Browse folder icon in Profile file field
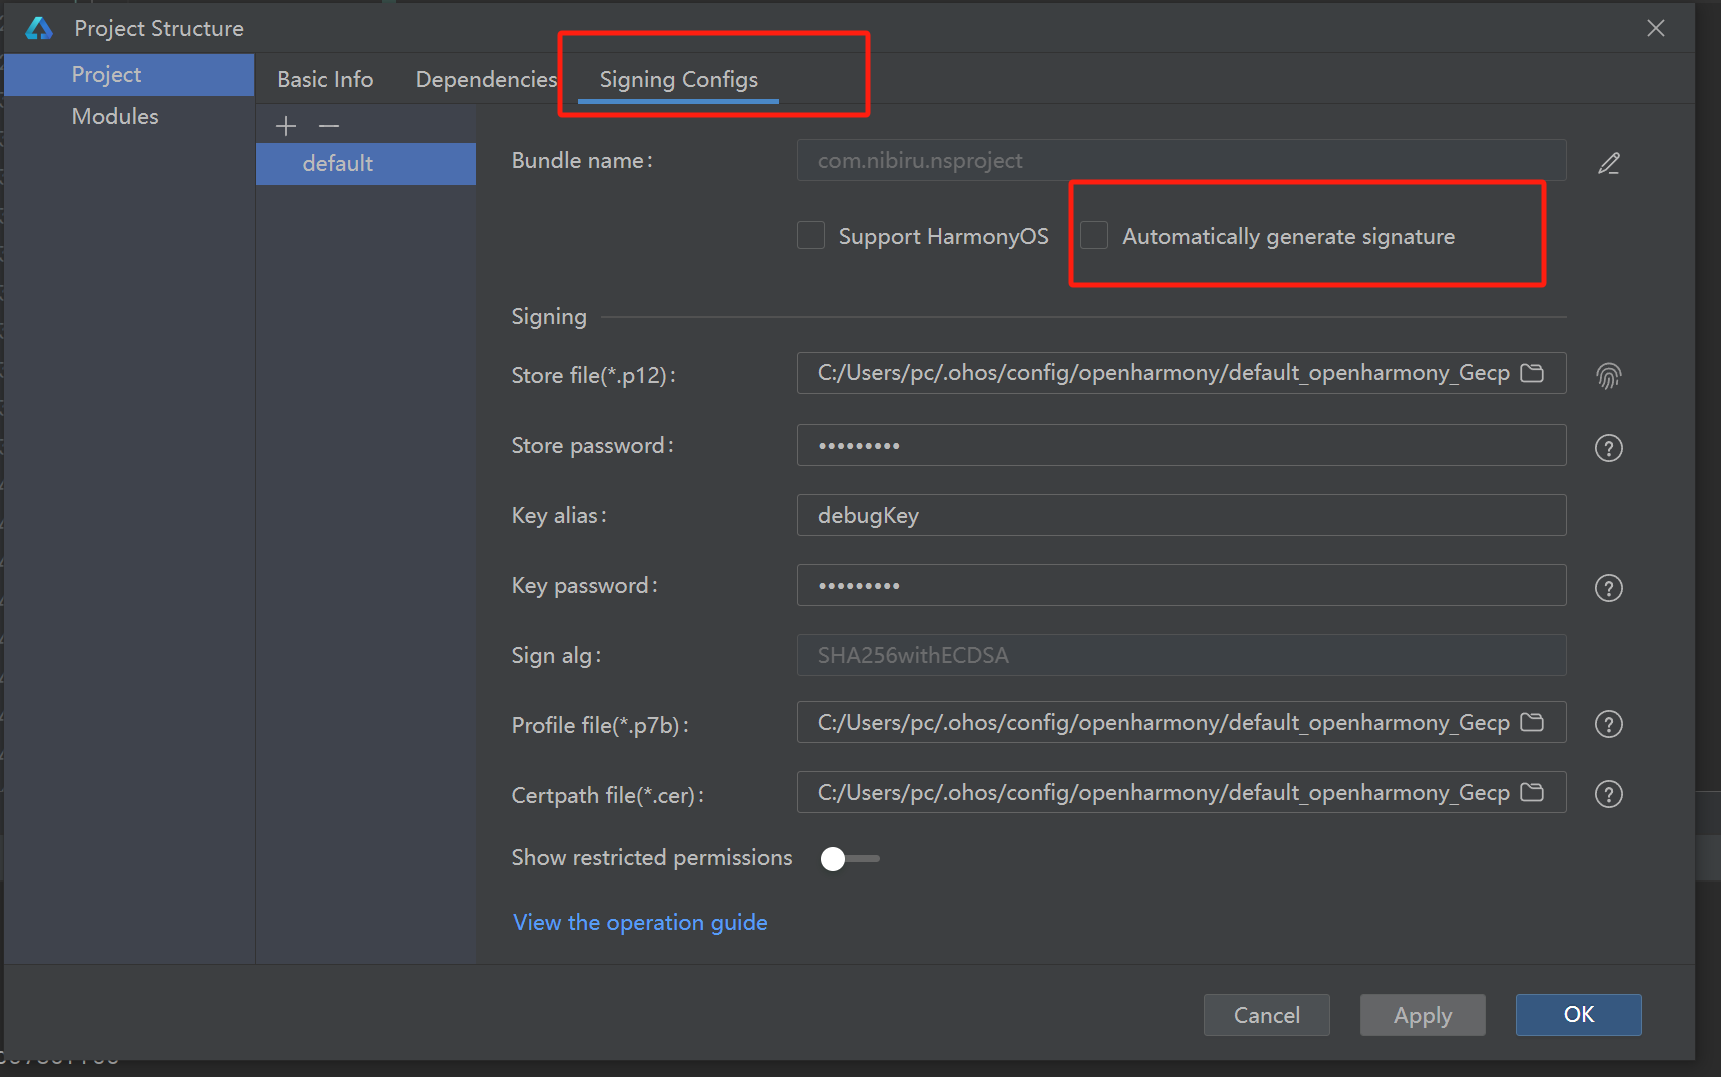 tap(1532, 722)
